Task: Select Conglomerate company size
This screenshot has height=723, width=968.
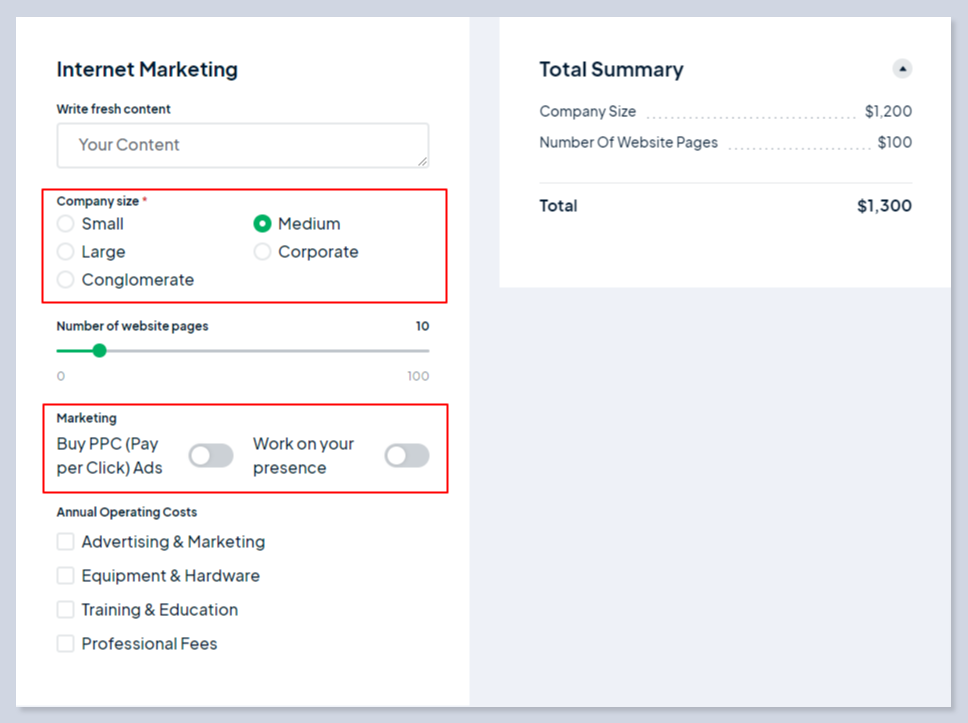Action: (x=66, y=280)
